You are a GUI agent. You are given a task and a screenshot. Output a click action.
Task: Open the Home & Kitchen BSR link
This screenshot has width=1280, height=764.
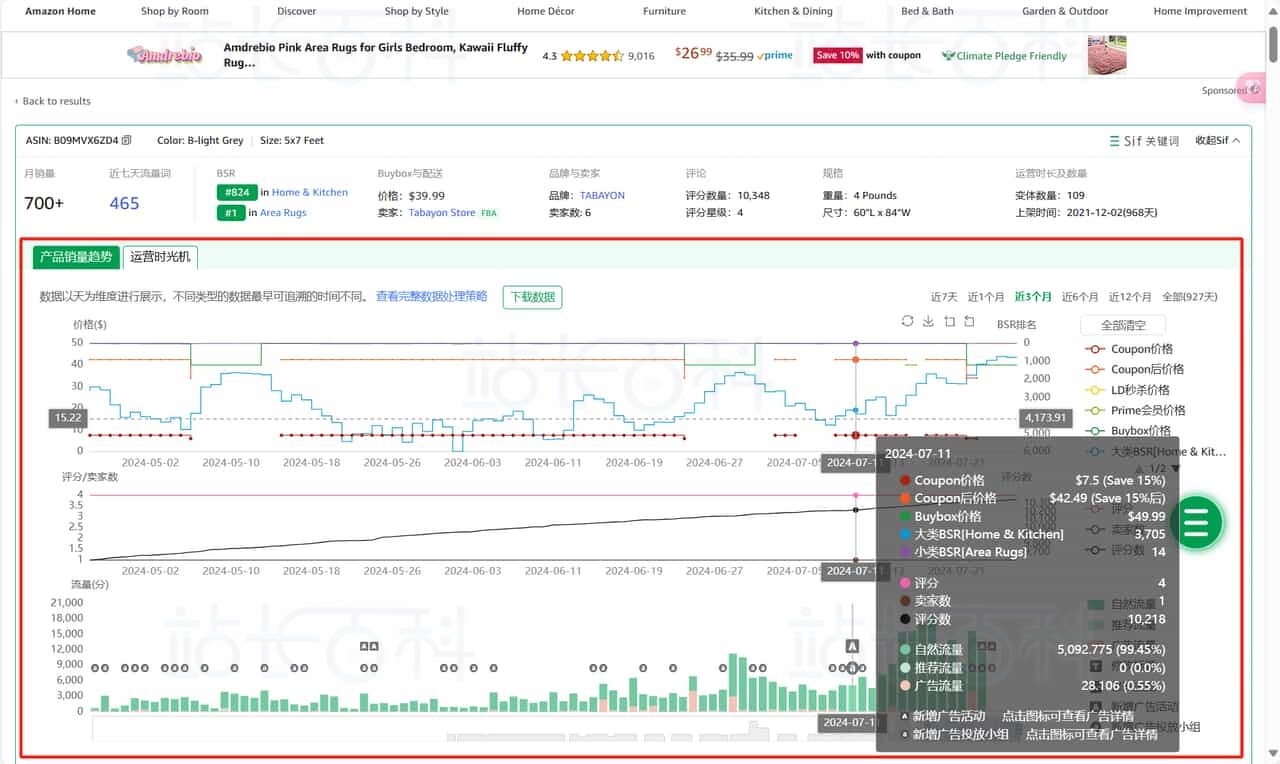[310, 192]
